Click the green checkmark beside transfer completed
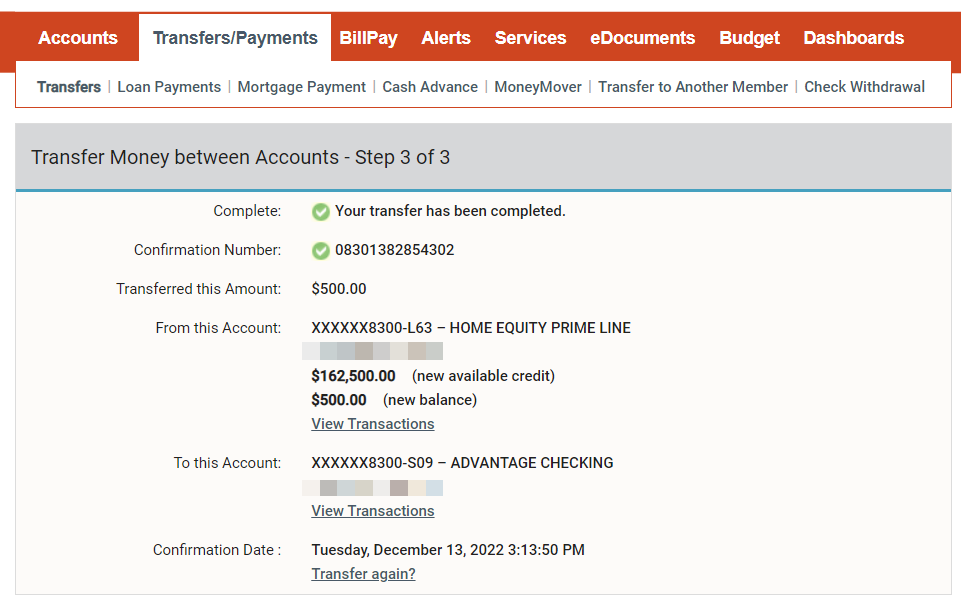961x605 pixels. click(x=321, y=212)
